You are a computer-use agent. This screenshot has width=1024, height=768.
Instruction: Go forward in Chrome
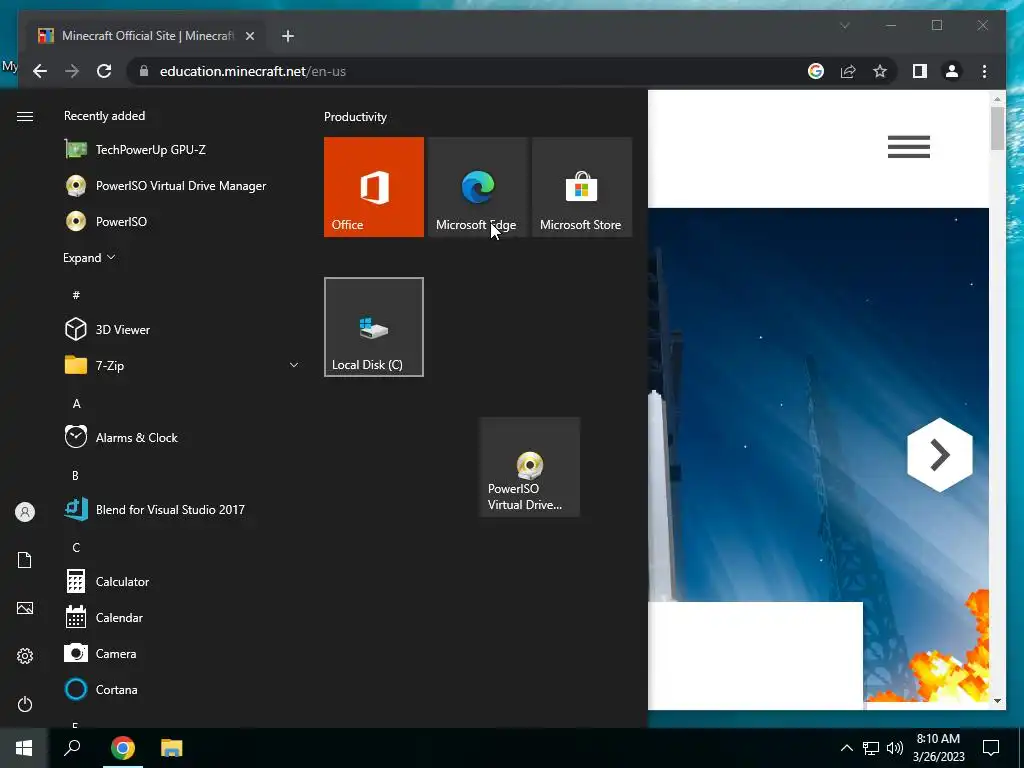pyautogui.click(x=72, y=71)
